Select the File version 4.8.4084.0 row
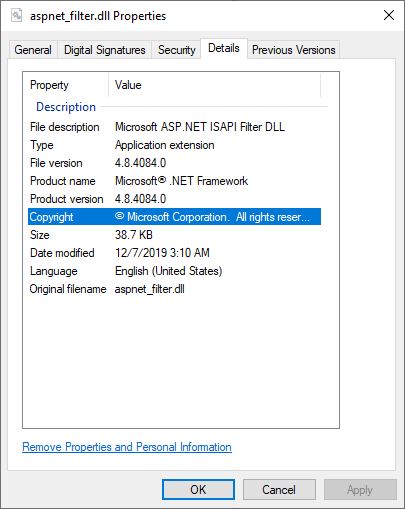The height and width of the screenshot is (509, 405). point(174,163)
